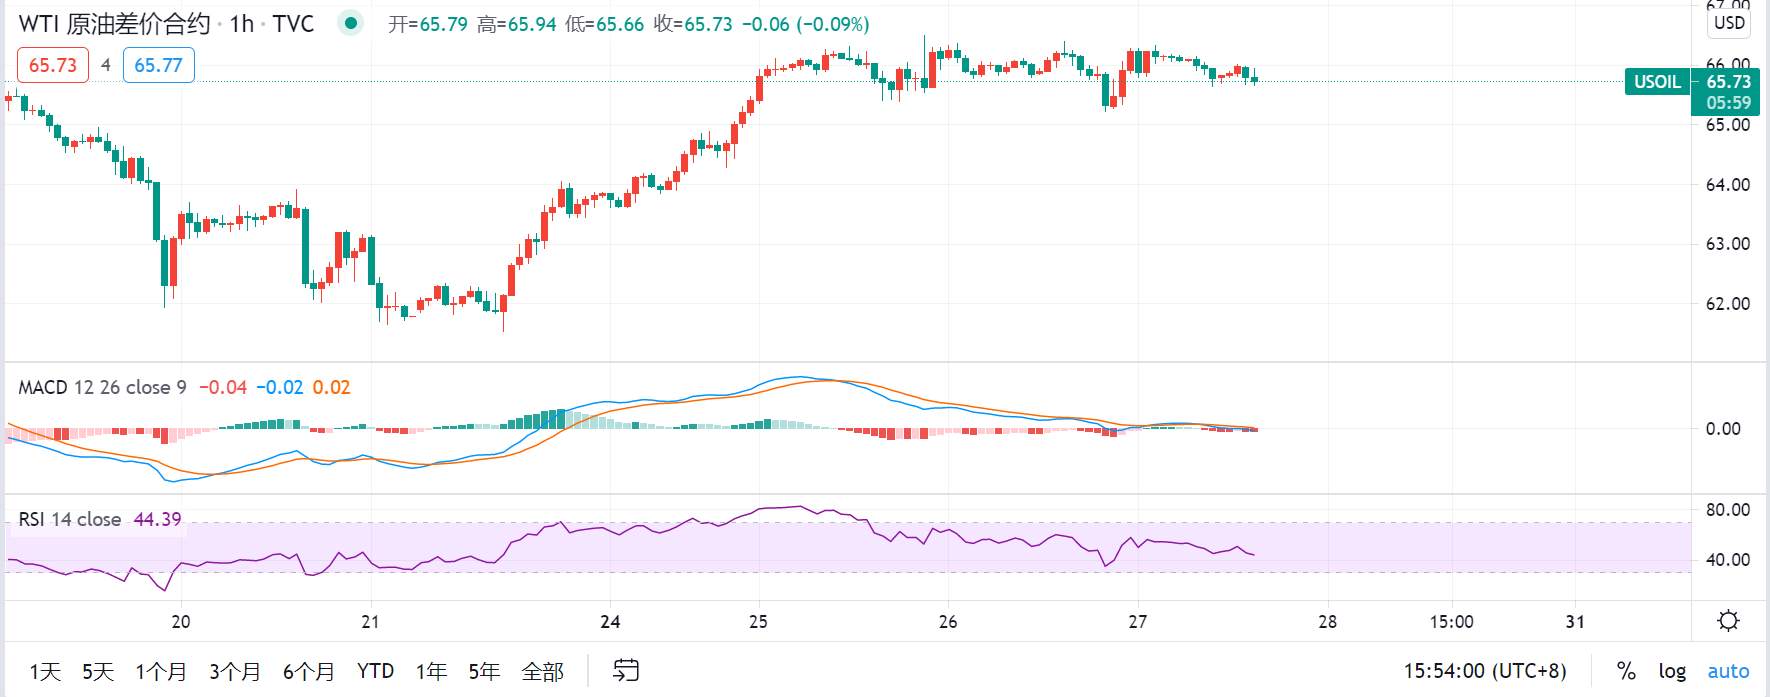
Task: Select the 6个月 time range
Action: (x=308, y=671)
